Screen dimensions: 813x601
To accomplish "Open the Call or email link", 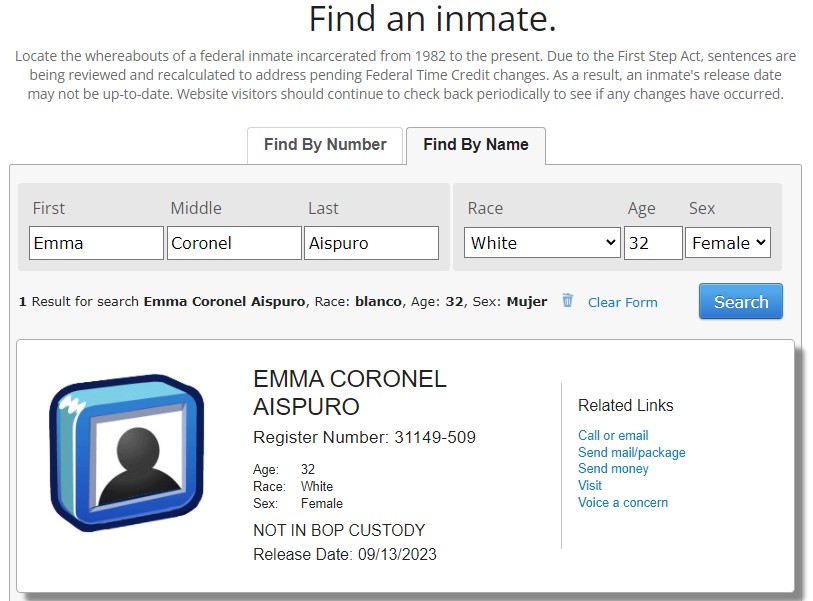I will (x=613, y=435).
